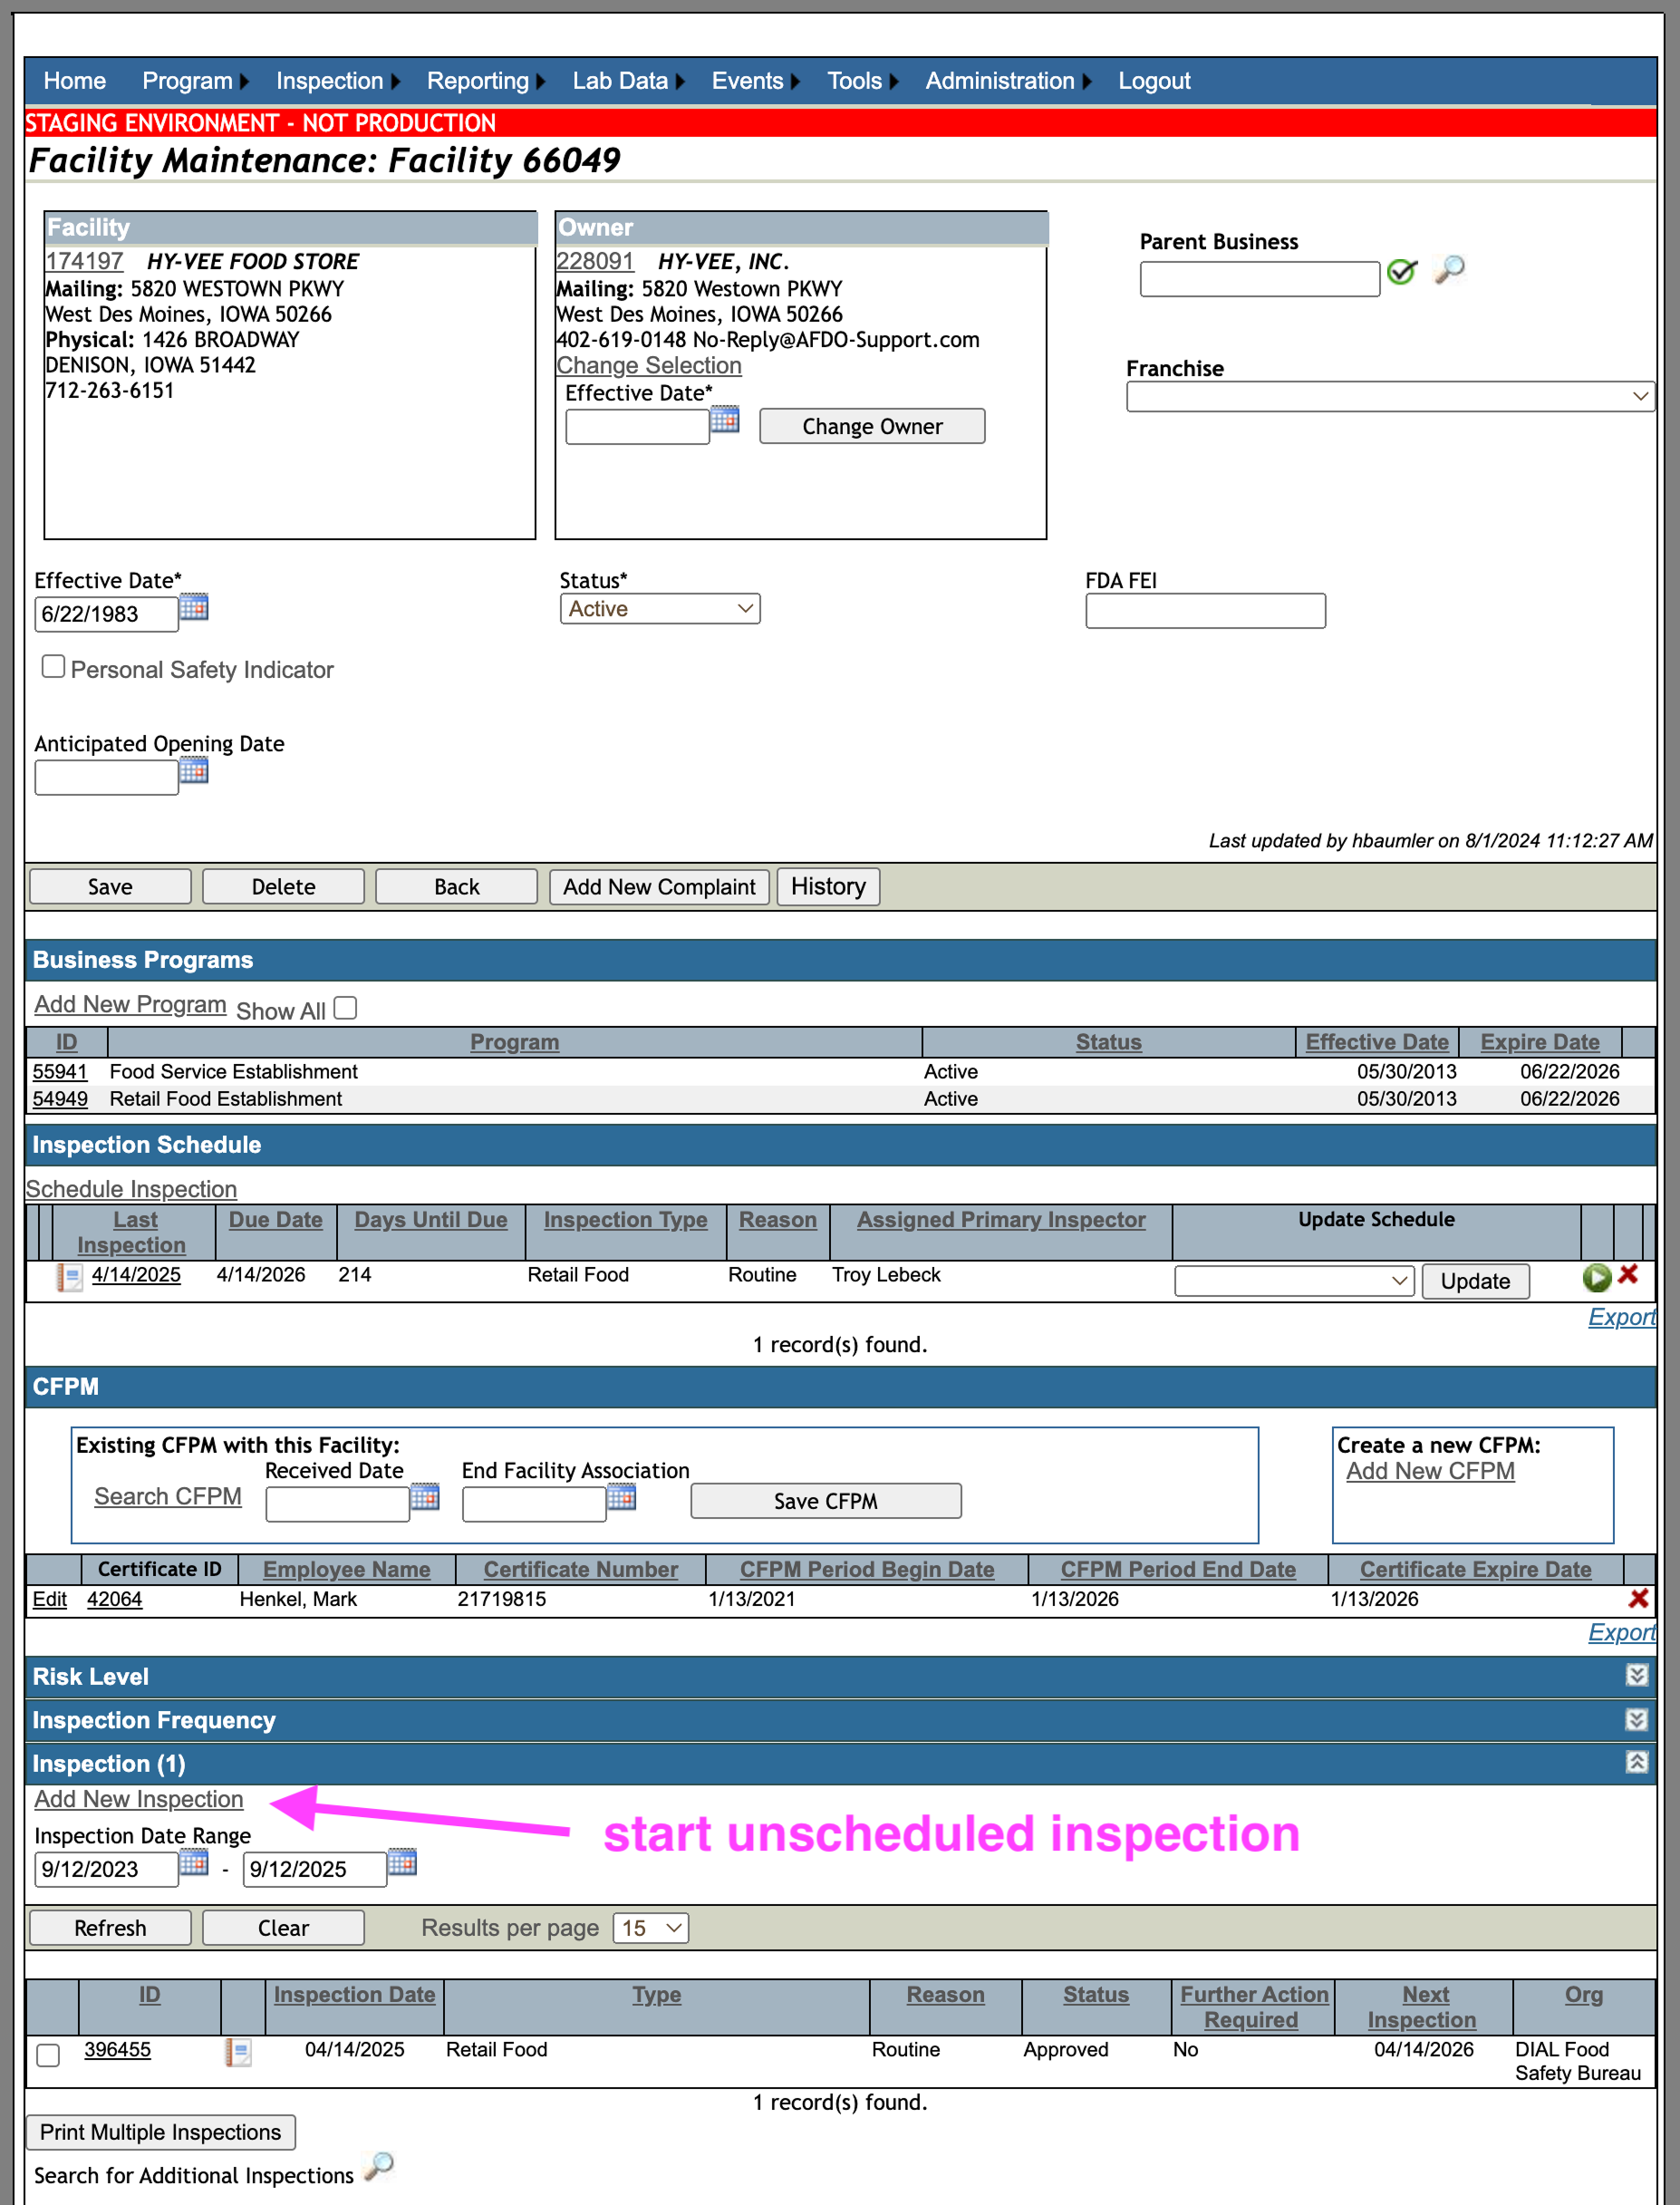Click the FDA FEI input field

1205,611
